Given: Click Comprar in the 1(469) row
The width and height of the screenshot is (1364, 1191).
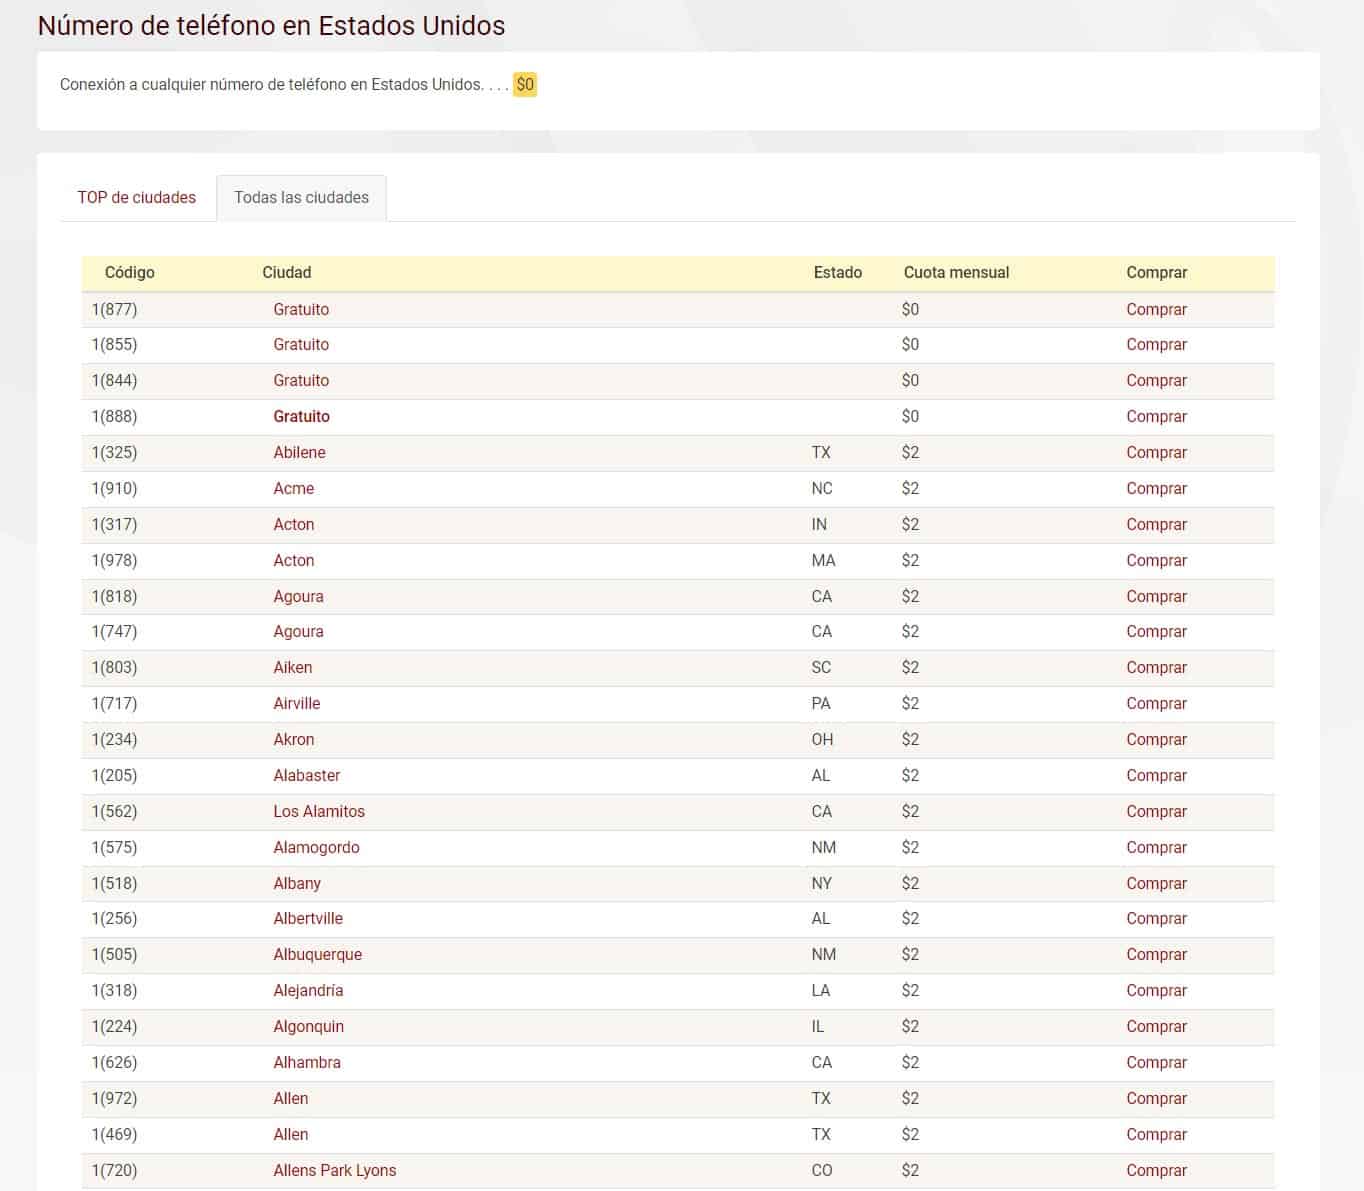Looking at the screenshot, I should tap(1156, 1134).
